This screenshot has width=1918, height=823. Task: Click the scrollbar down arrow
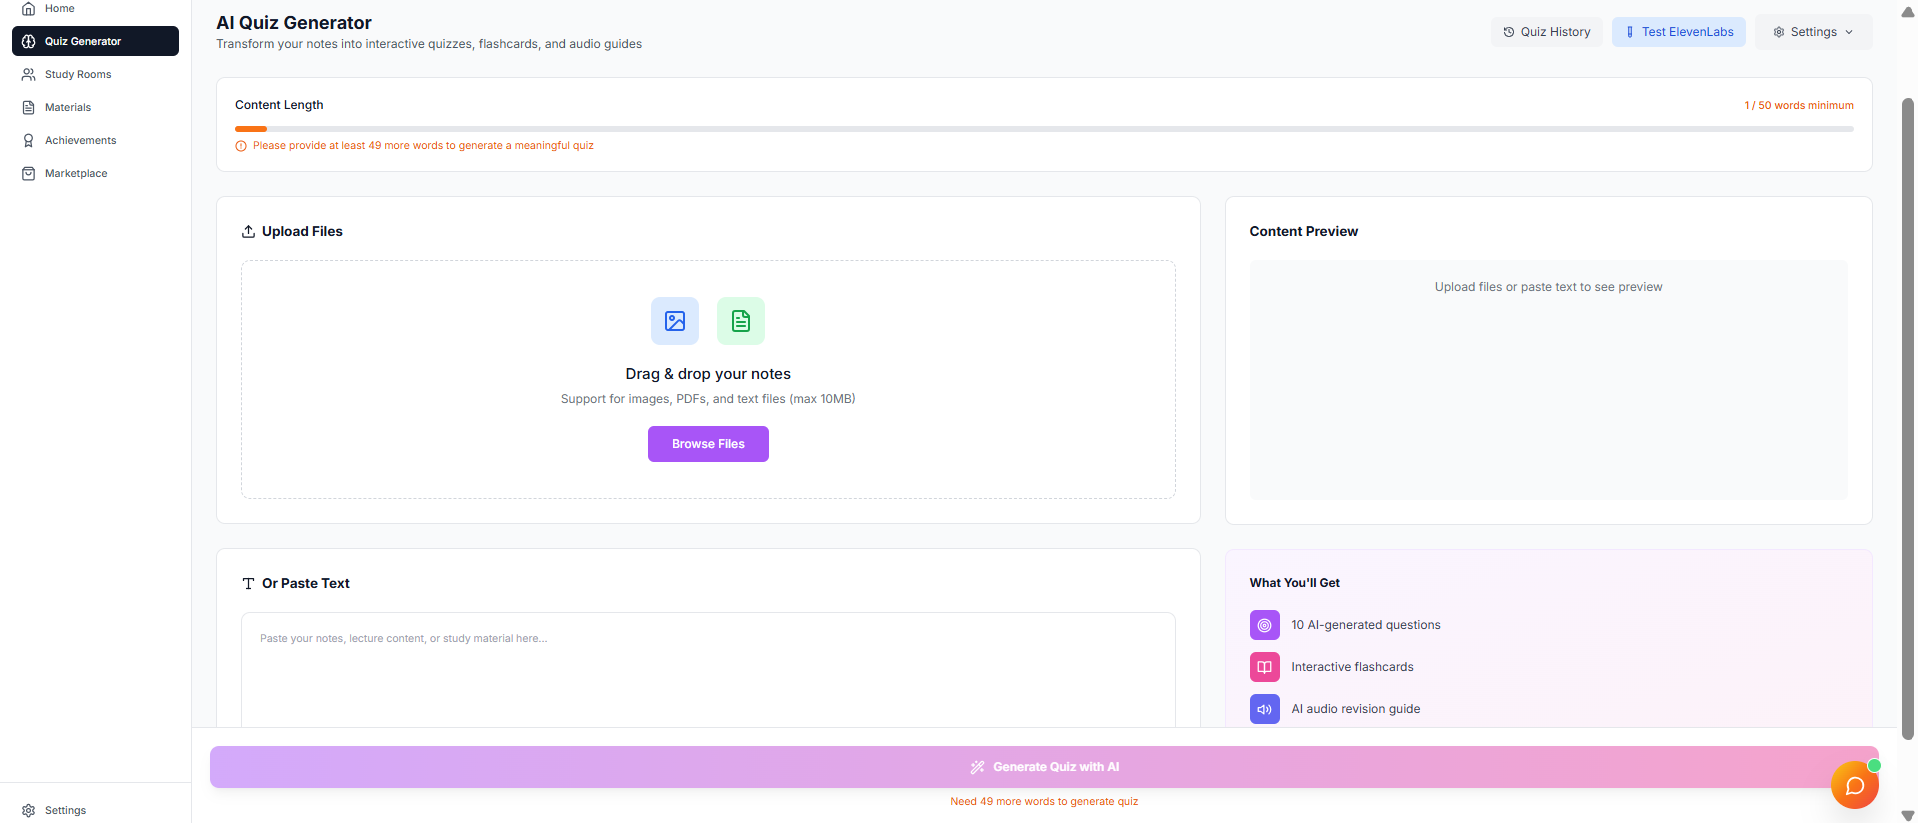(x=1908, y=815)
